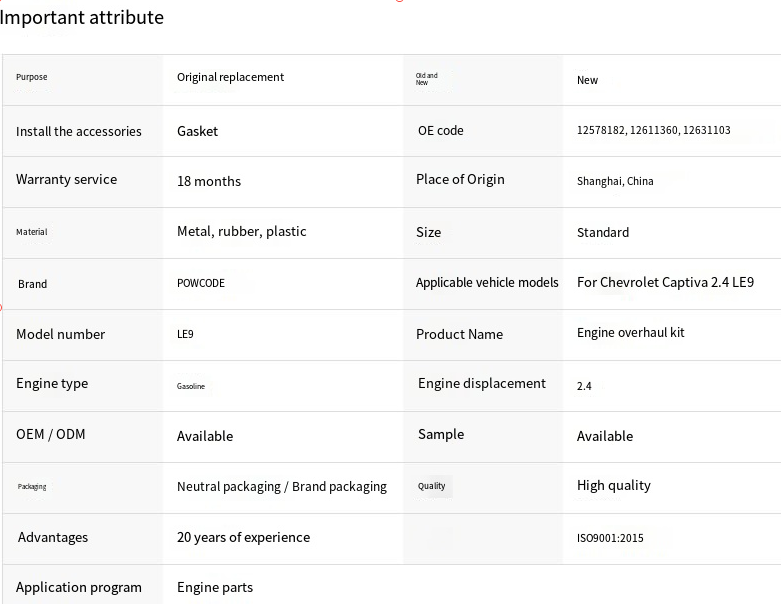Image resolution: width=781 pixels, height=604 pixels.
Task: Click the "Engine parts" application value
Action: (x=214, y=587)
